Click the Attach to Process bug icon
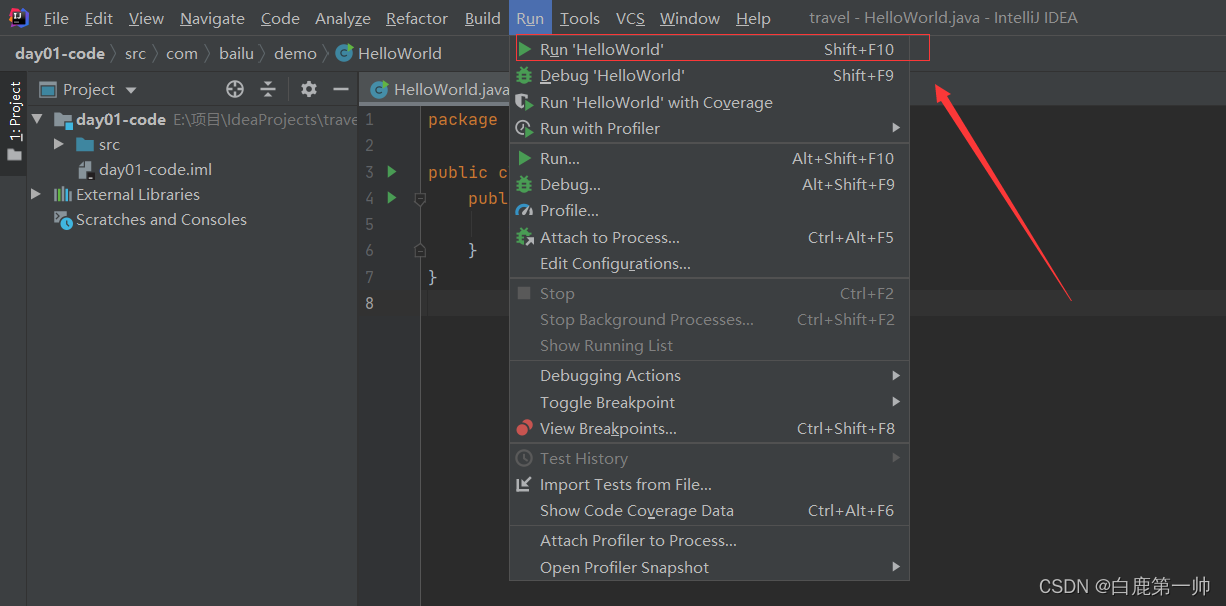1226x606 pixels. [524, 237]
